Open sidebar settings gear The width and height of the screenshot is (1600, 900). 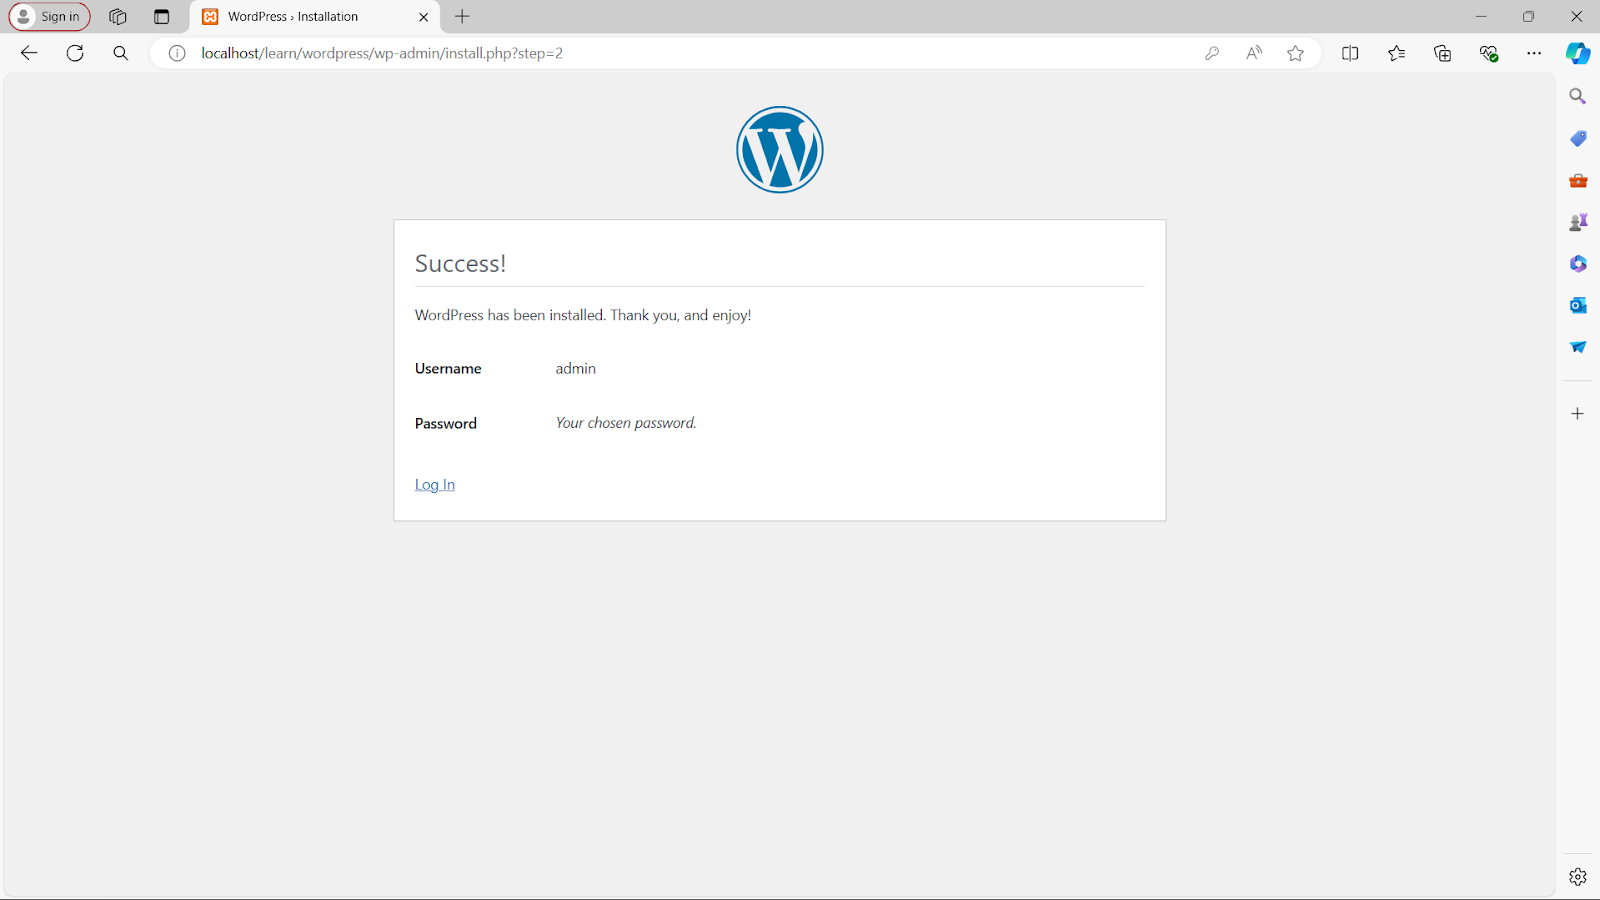coord(1578,877)
